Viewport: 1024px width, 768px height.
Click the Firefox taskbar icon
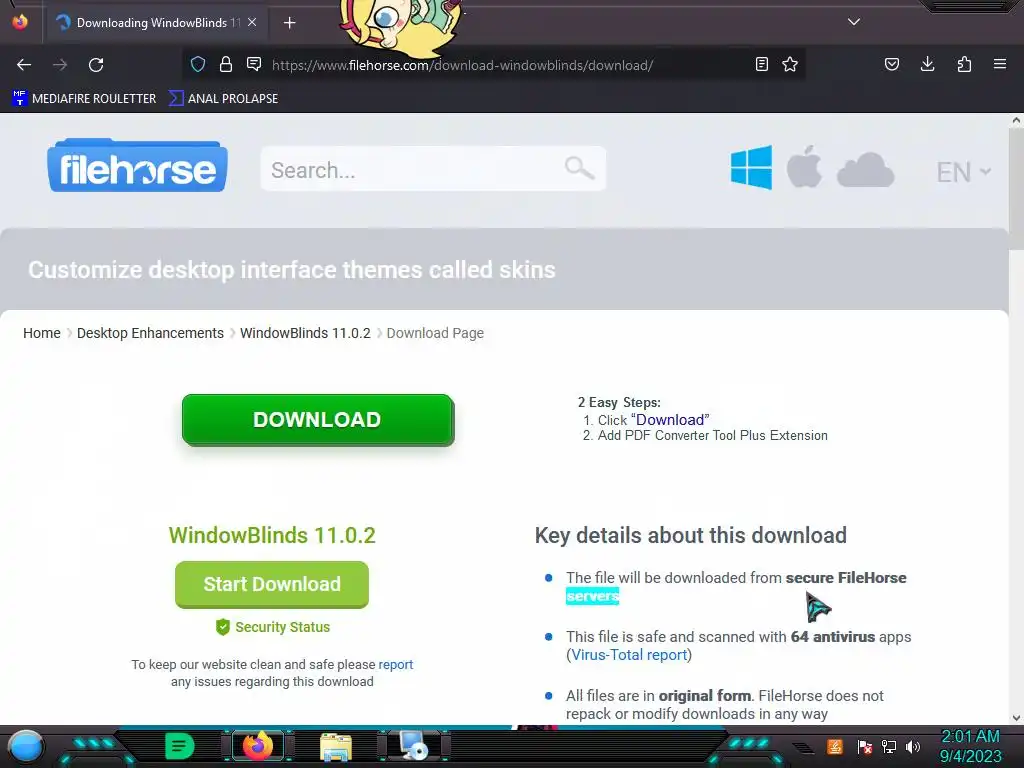(x=257, y=746)
